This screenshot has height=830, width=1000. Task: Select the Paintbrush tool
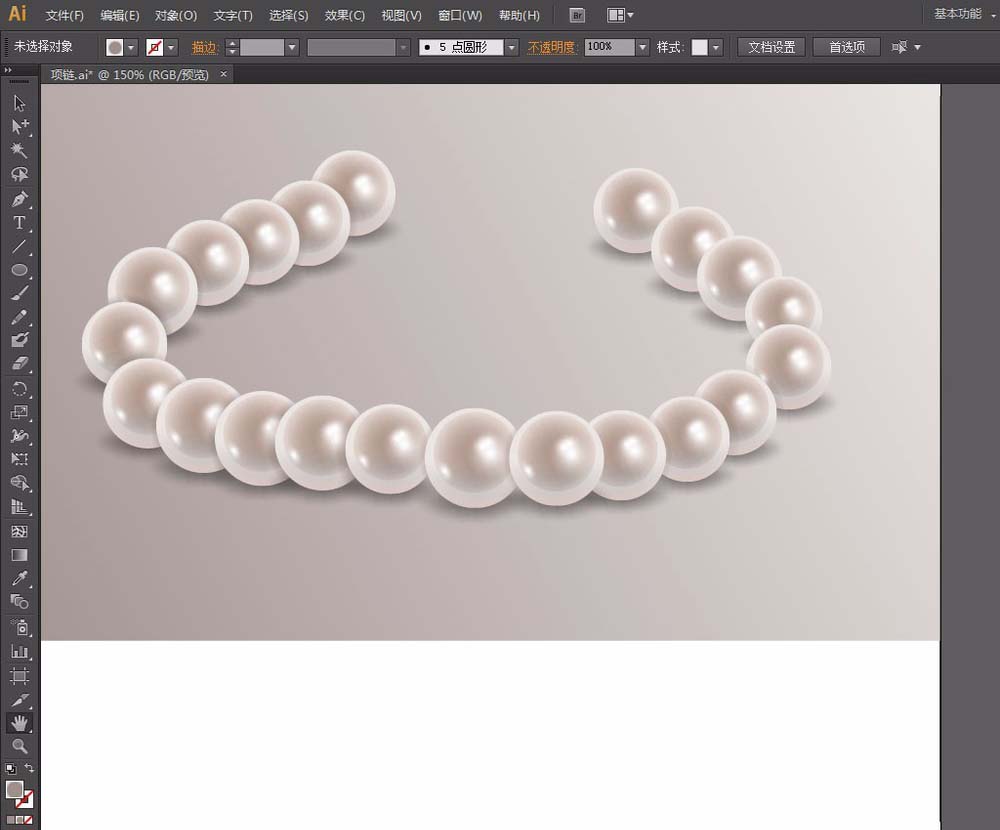click(x=19, y=293)
